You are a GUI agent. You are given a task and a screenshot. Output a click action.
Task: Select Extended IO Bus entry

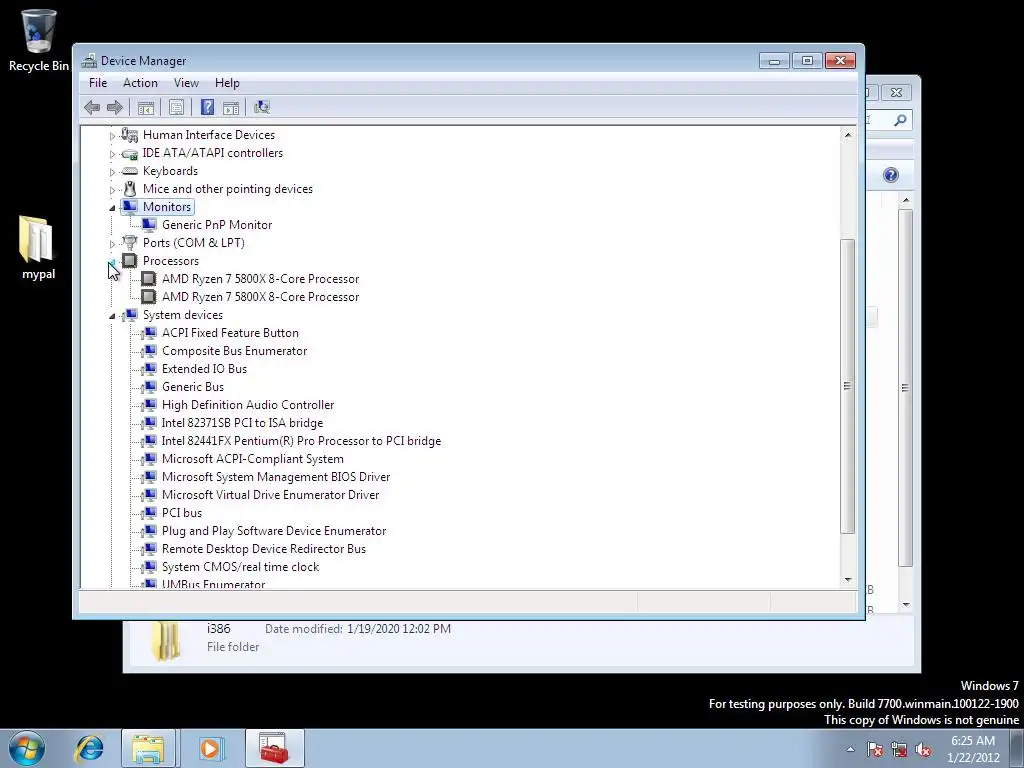click(204, 369)
